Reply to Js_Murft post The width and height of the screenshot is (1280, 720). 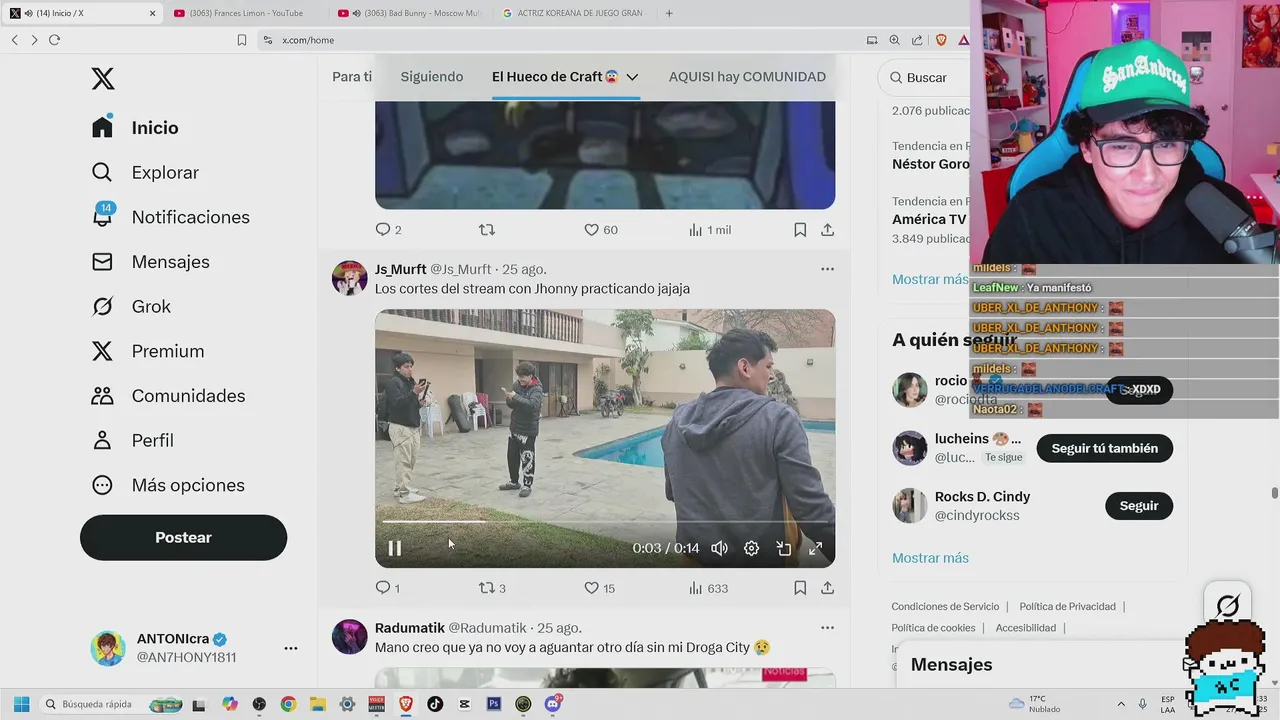tap(387, 588)
